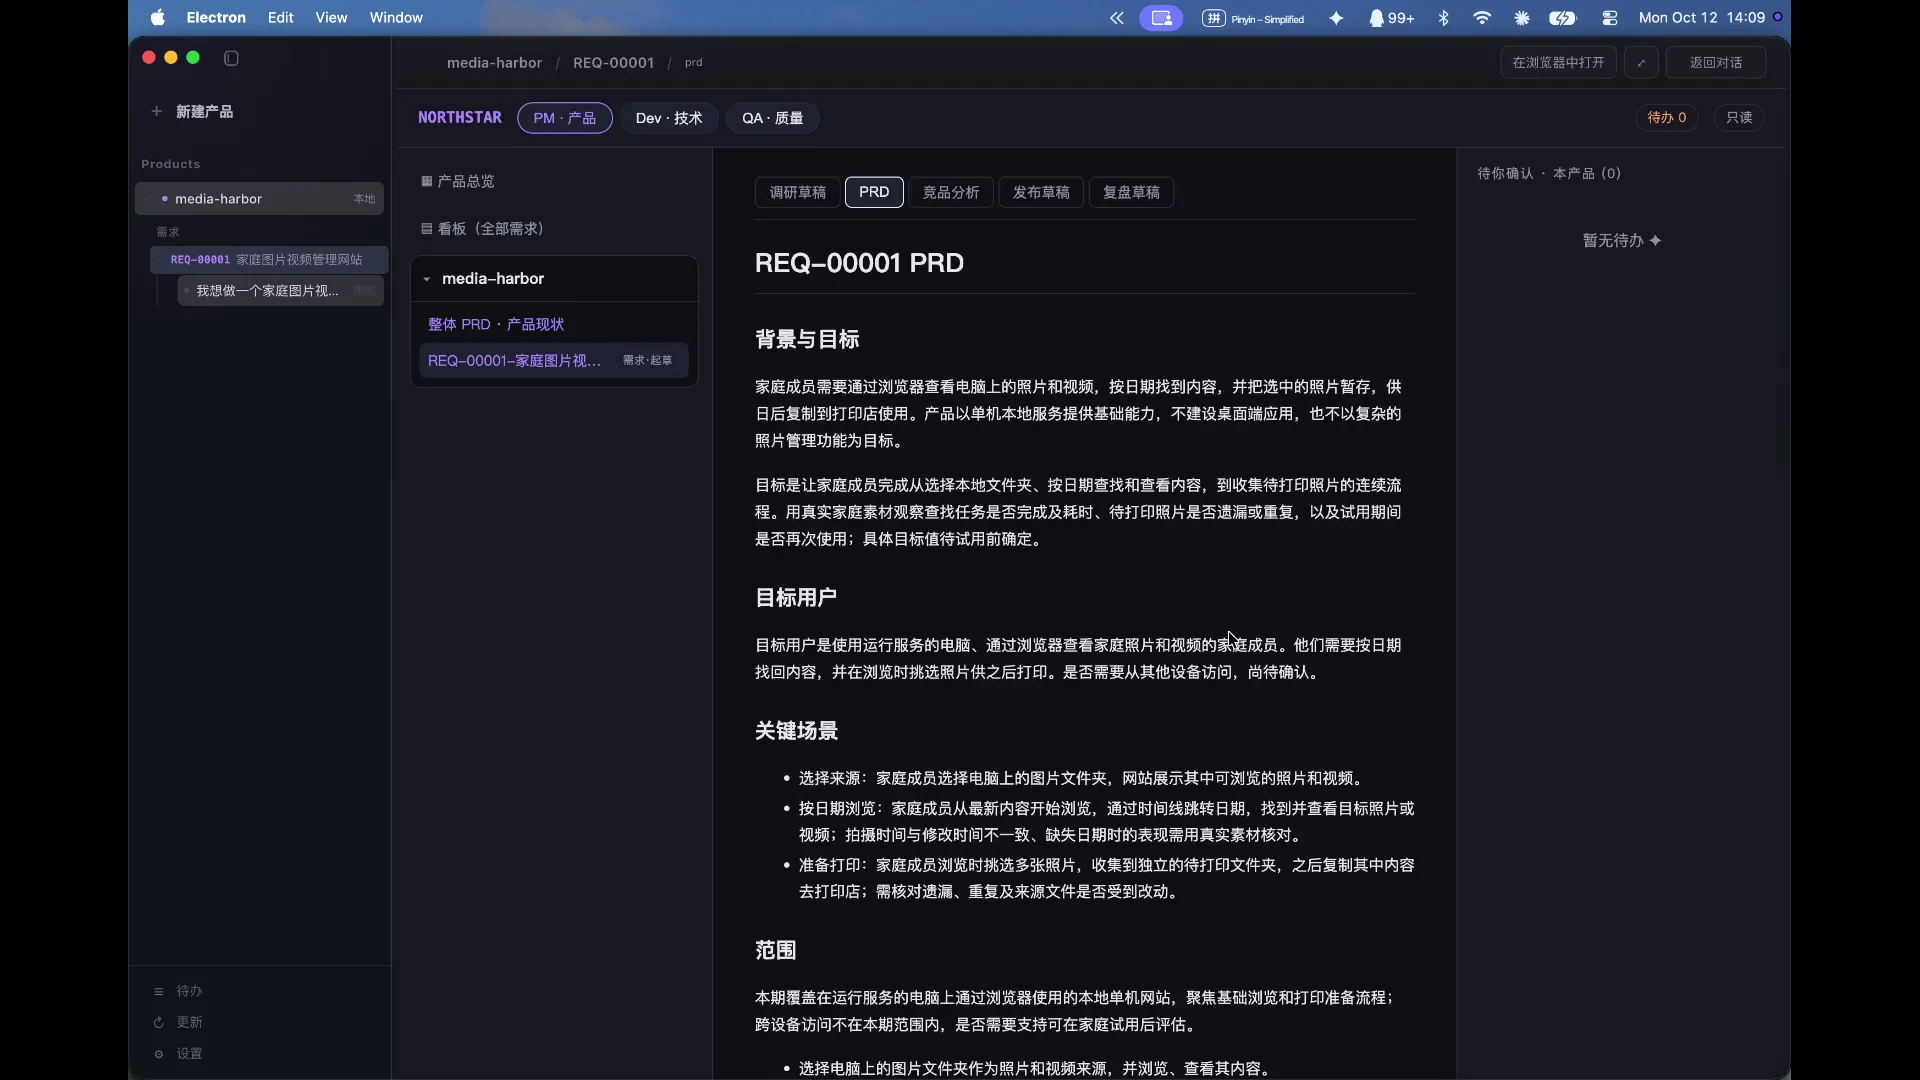Collapse the media-harbor section arrow
Viewport: 1920px width, 1080px height.
point(427,279)
